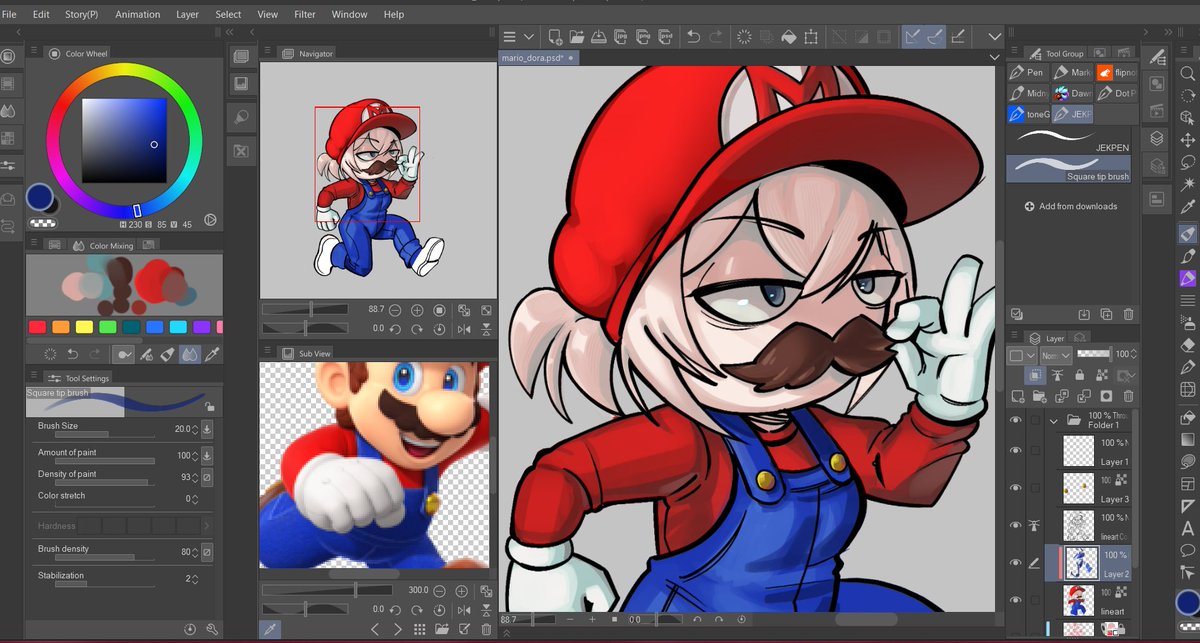Select the Pen sub tool group
1200x643 pixels.
pos(1027,72)
